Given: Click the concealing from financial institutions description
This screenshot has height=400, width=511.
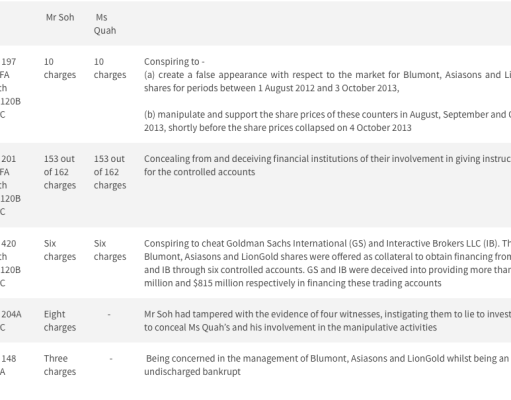Looking at the screenshot, I should click(x=327, y=165).
